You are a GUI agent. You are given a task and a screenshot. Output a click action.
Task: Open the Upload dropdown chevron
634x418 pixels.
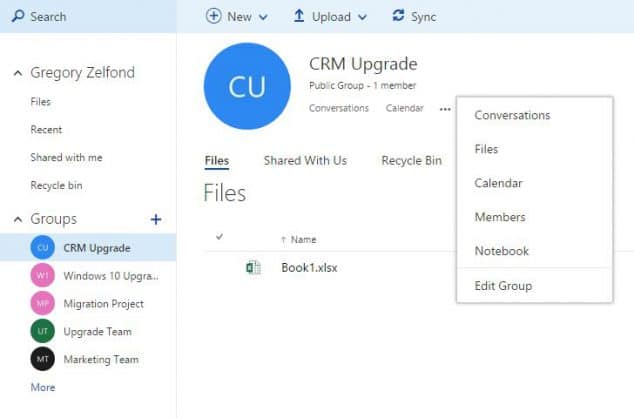coord(362,17)
